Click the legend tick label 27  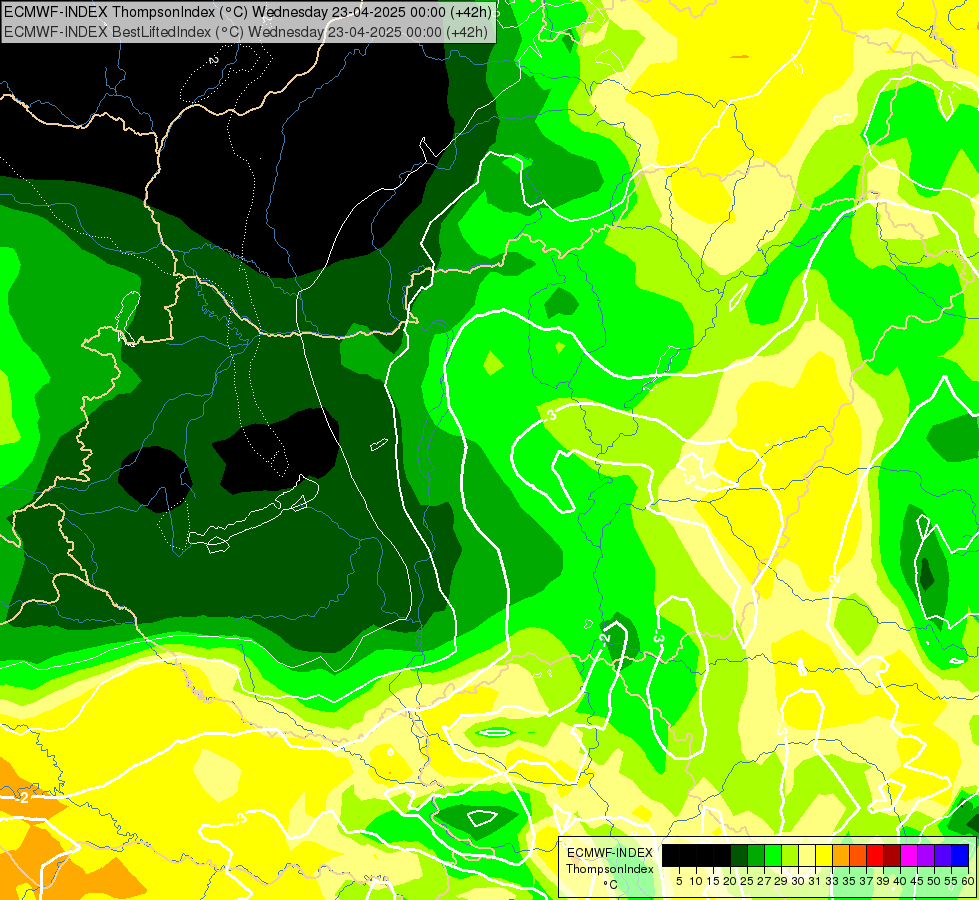[764, 881]
